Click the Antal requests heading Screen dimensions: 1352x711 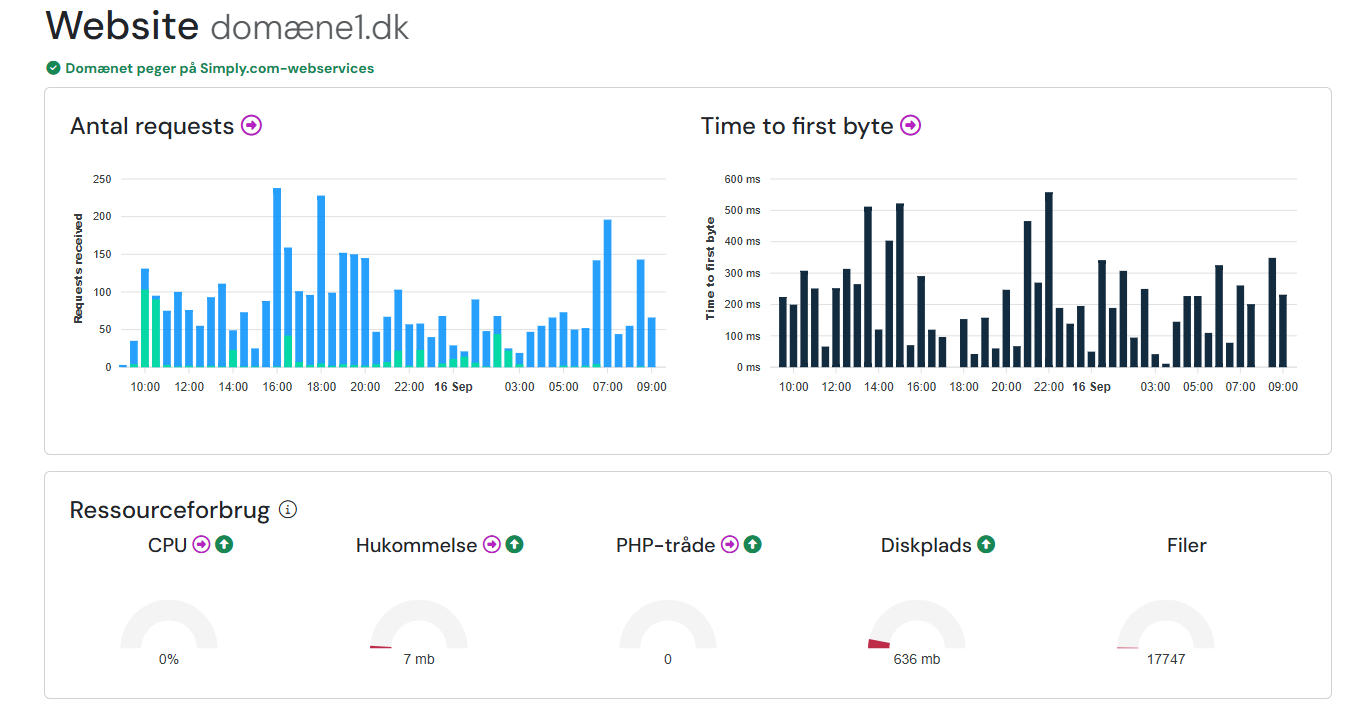coord(152,126)
